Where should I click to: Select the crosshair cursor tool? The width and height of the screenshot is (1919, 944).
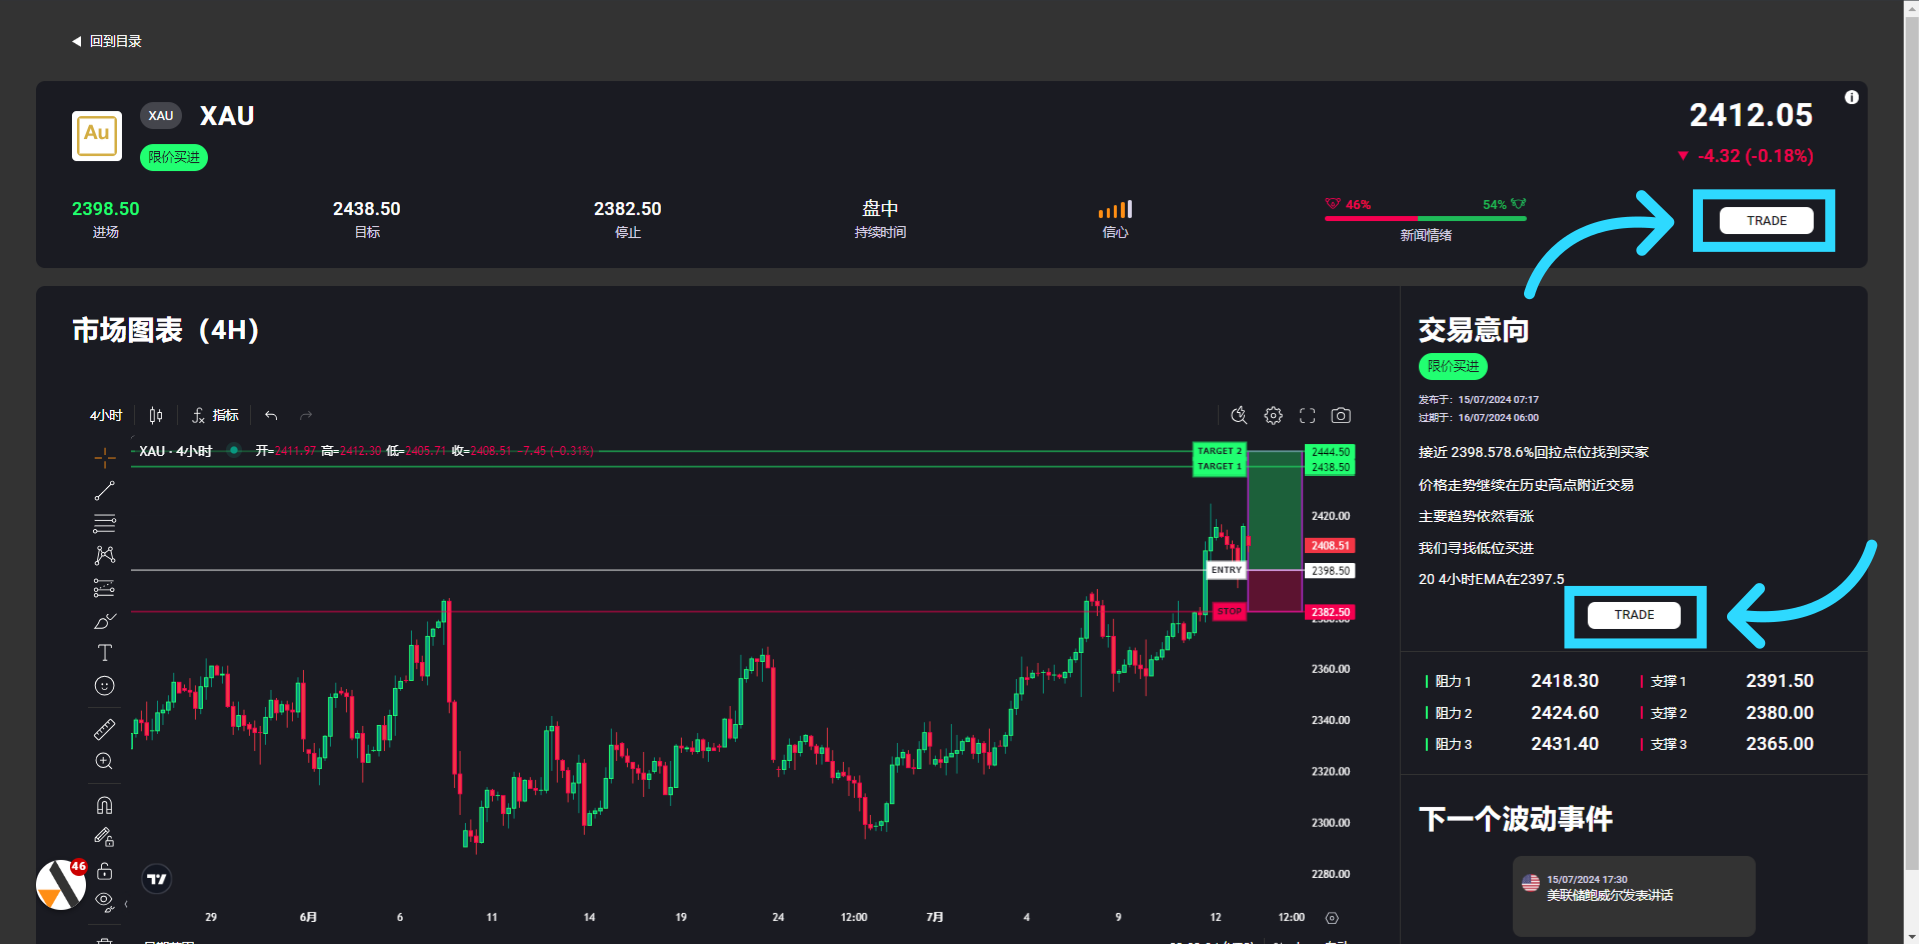pos(105,458)
